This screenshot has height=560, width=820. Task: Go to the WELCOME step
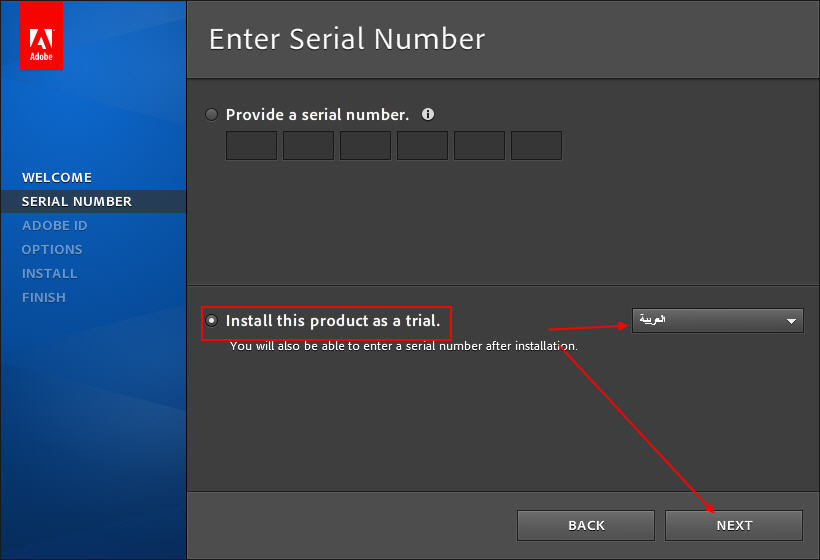tap(57, 177)
